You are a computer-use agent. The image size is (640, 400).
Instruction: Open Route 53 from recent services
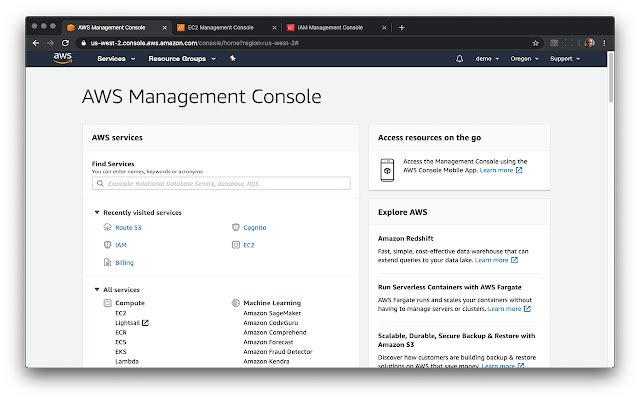(128, 228)
